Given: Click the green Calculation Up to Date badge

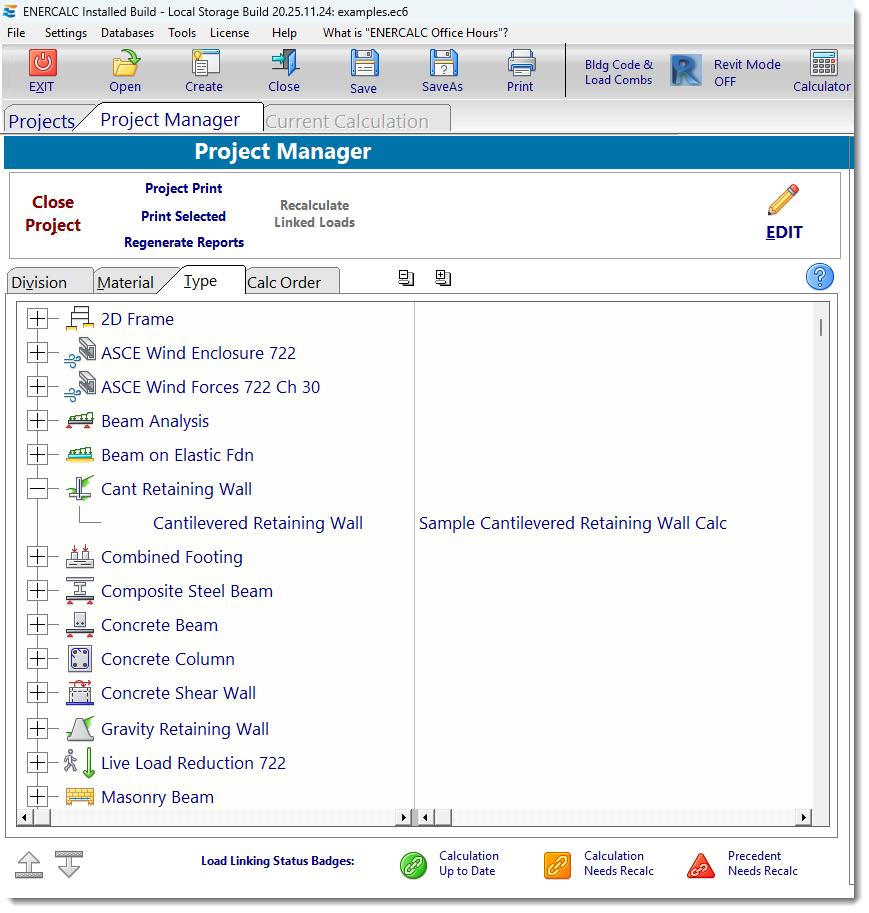Looking at the screenshot, I should 414,865.
